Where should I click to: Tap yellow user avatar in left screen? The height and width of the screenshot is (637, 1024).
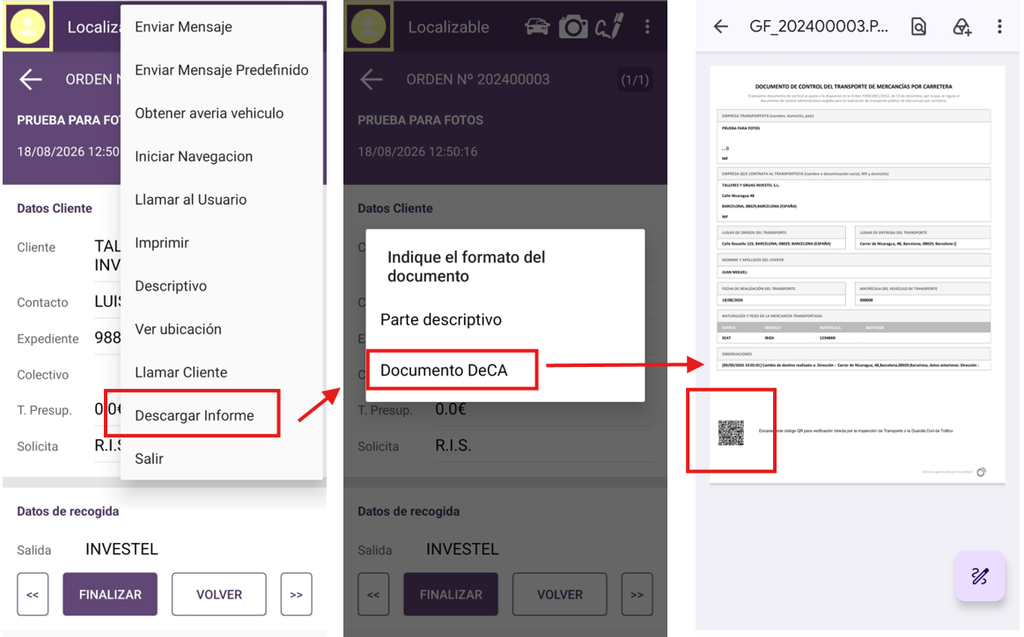28,25
